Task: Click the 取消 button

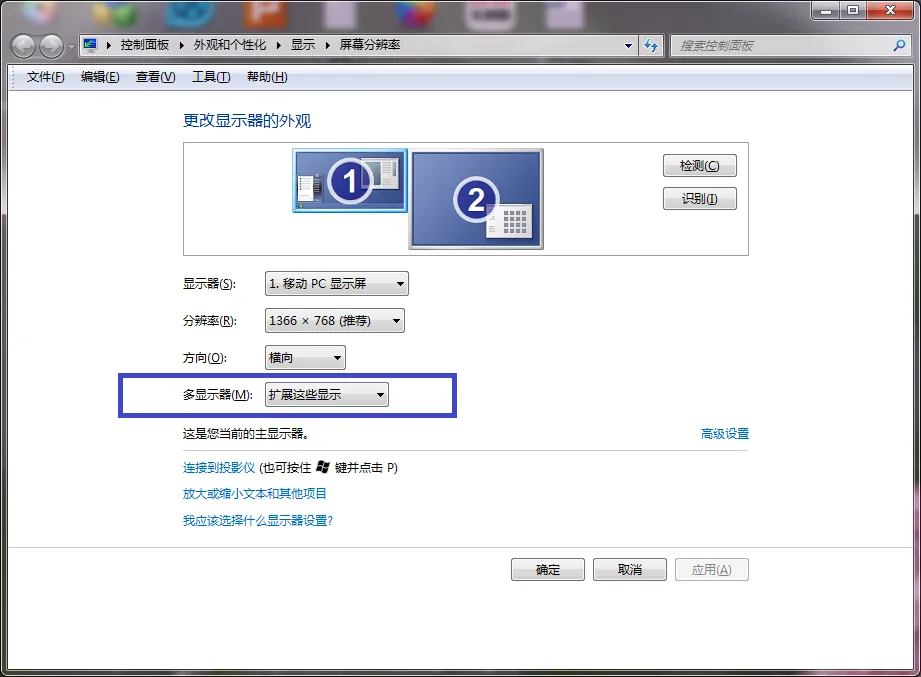Action: pyautogui.click(x=630, y=570)
